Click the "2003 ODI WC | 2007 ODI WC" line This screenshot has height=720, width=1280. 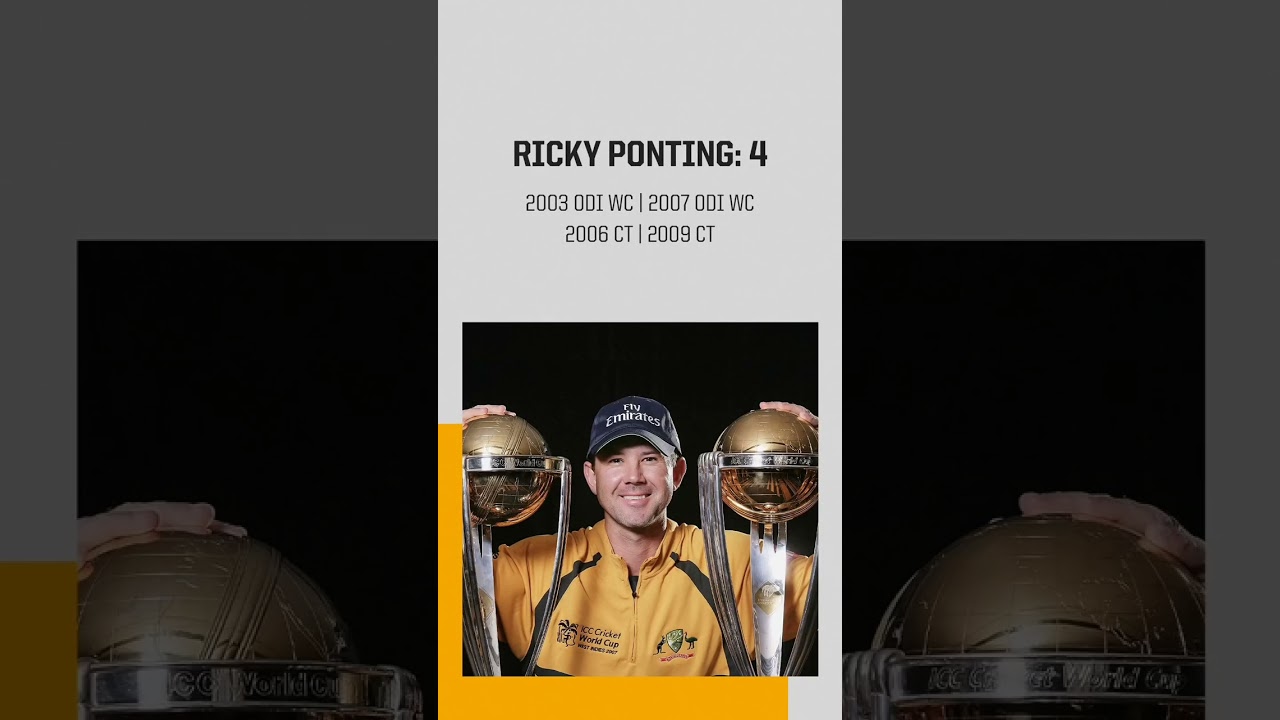pyautogui.click(x=640, y=203)
